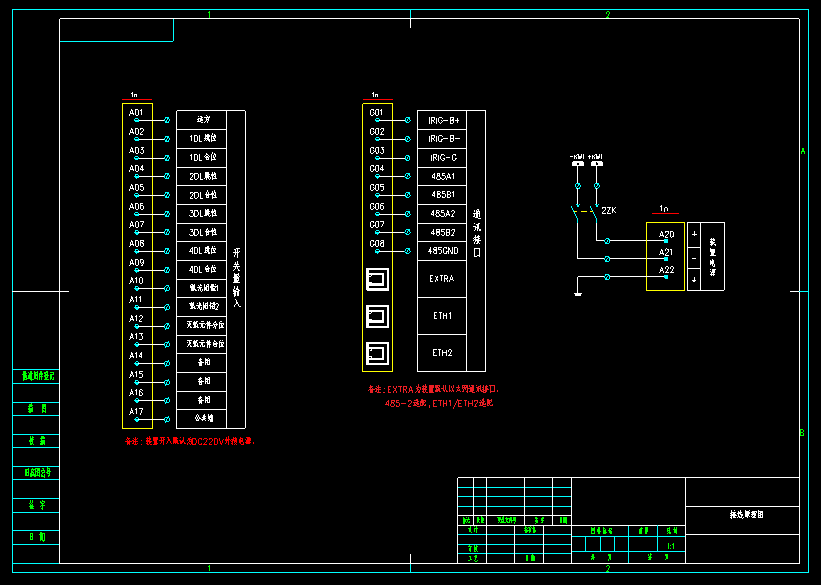Select the ETH2 Ethernet port symbol
The width and height of the screenshot is (821, 585).
[x=377, y=353]
